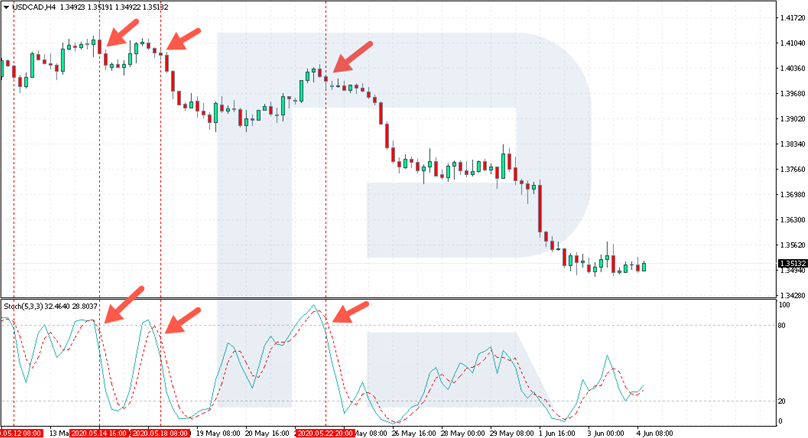
Task: Click the 1.40360 price axis label
Action: [792, 69]
